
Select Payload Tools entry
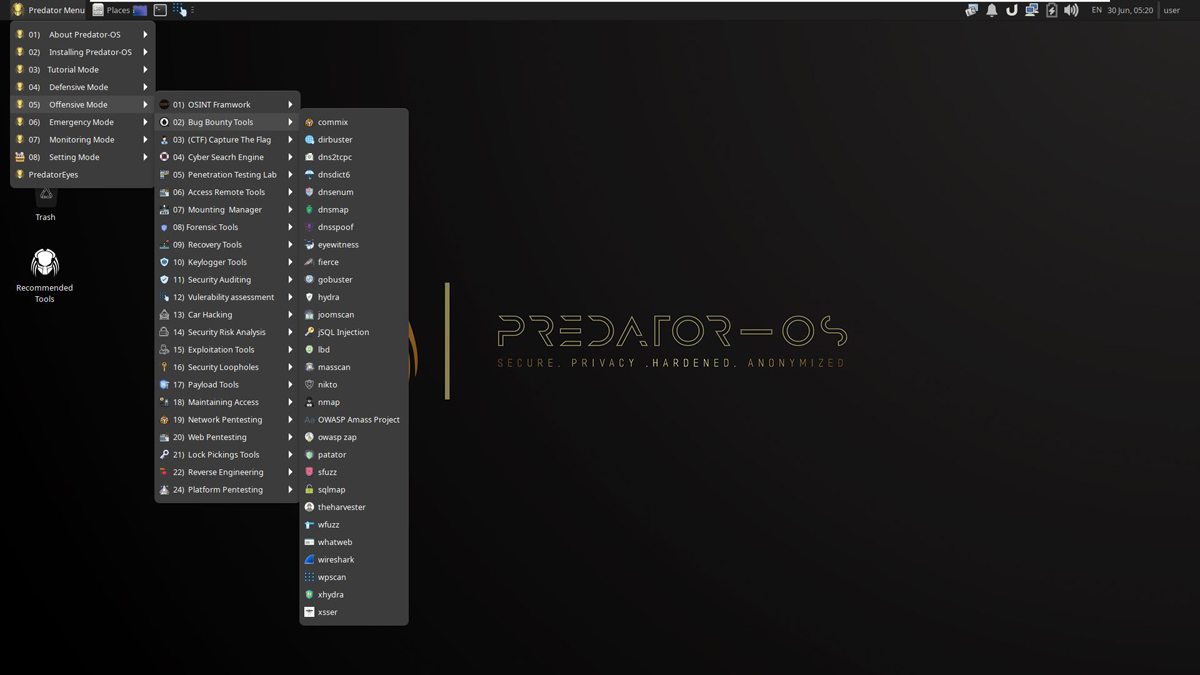228,385
